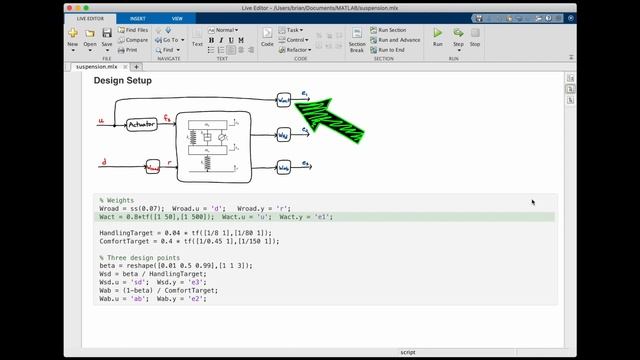Click the 'script' status bar label
This screenshot has width=640, height=360.
pos(408,352)
